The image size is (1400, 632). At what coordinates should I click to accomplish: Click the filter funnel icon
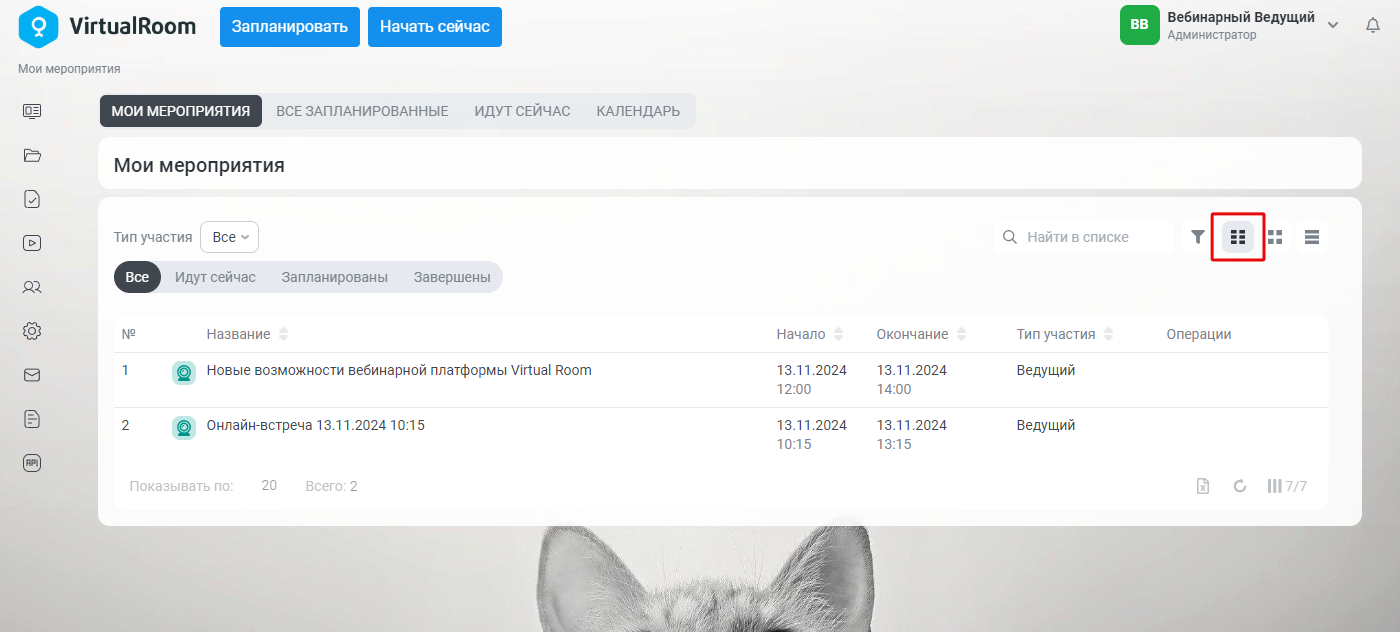pyautogui.click(x=1198, y=237)
